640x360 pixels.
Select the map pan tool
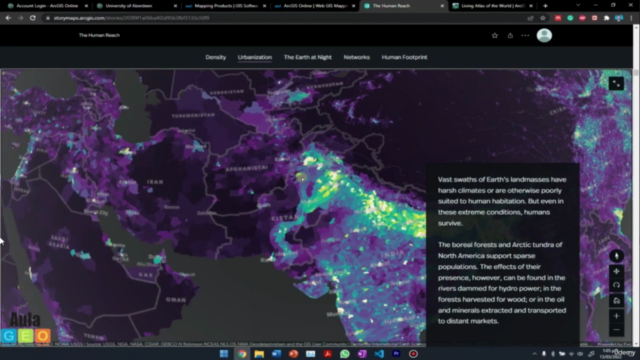(616, 271)
